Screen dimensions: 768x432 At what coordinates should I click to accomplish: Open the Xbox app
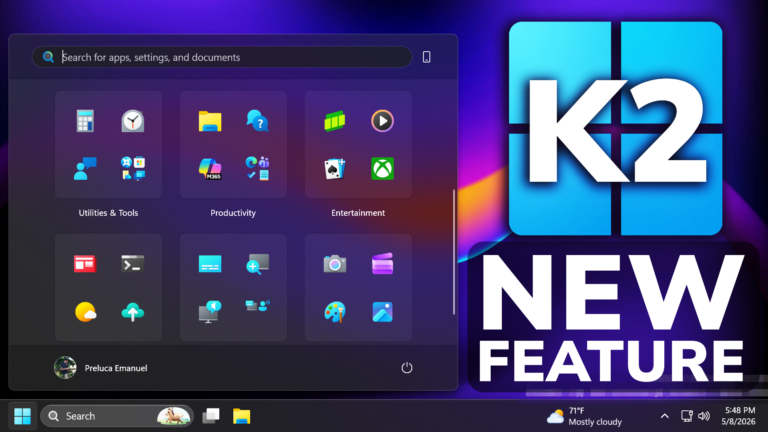383,168
